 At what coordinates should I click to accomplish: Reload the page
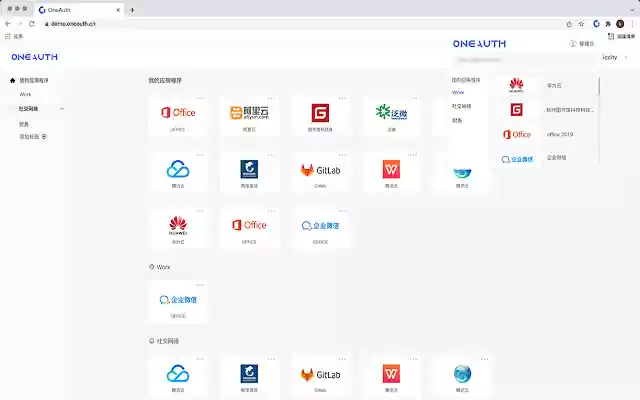tap(32, 24)
